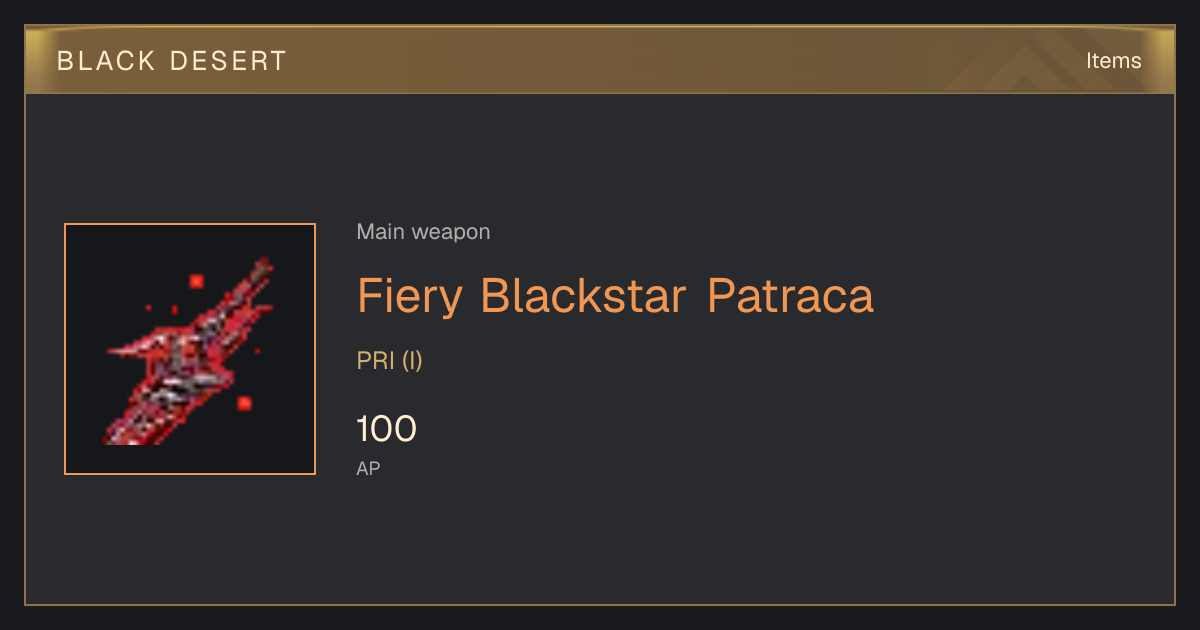Click the BLACK DESERT header title

pyautogui.click(x=172, y=61)
